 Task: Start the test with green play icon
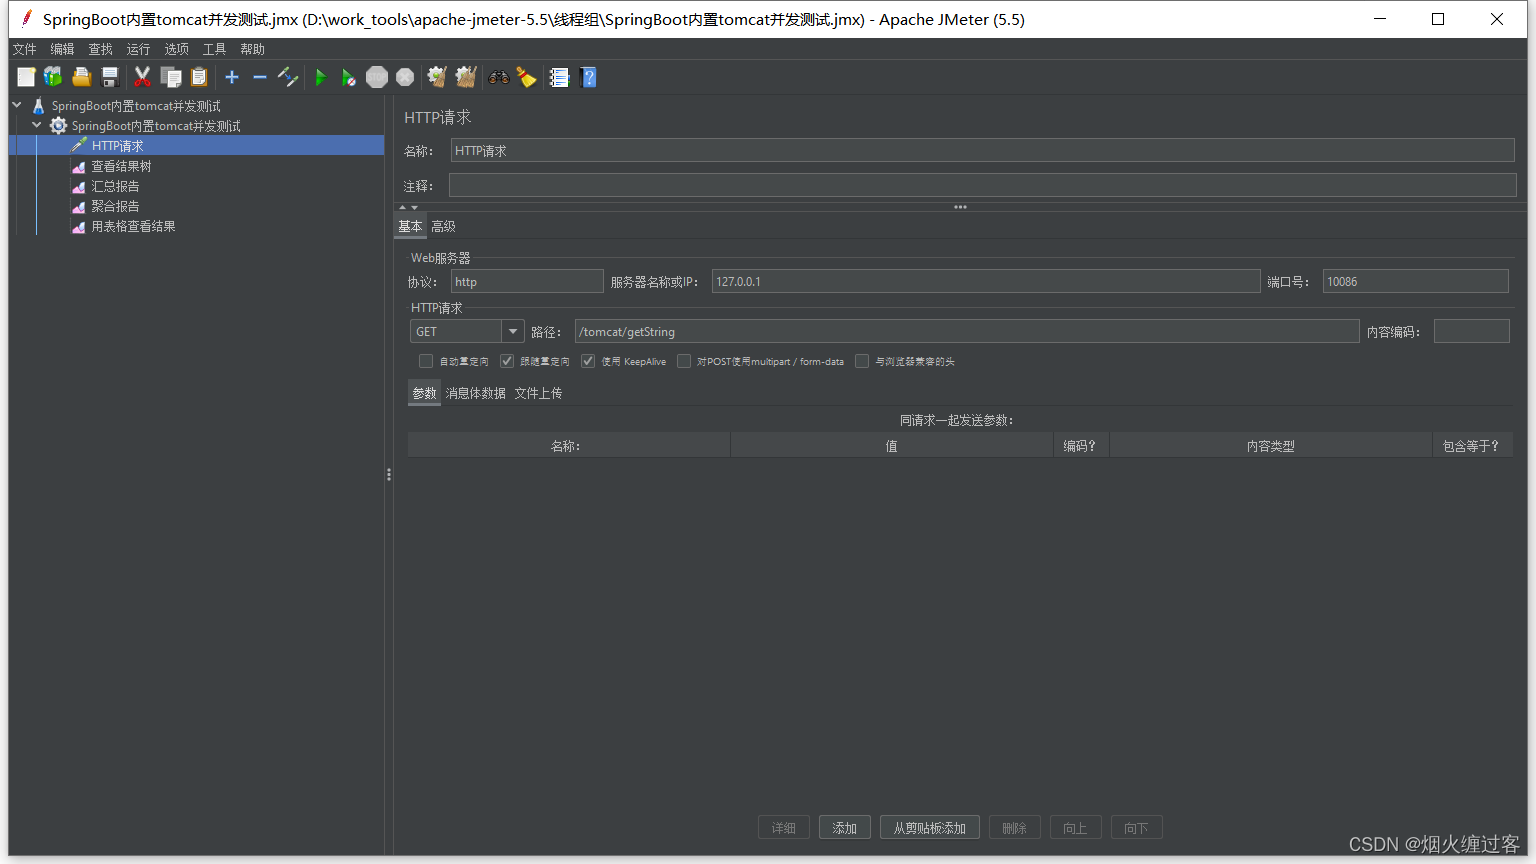[x=320, y=77]
